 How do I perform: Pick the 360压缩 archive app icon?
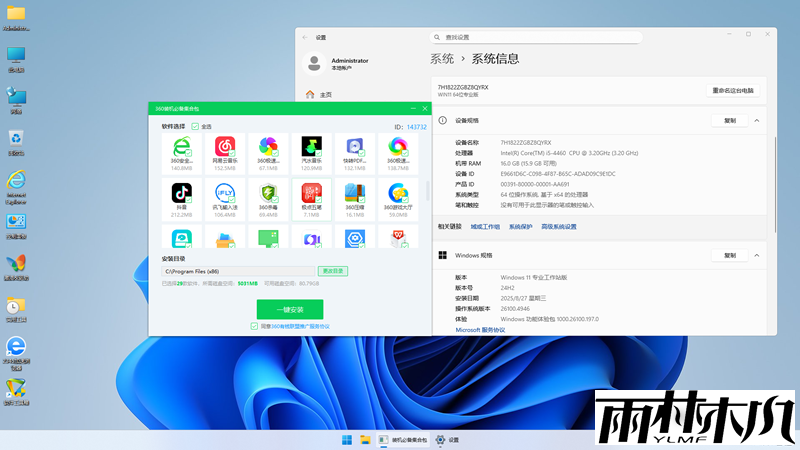click(355, 192)
